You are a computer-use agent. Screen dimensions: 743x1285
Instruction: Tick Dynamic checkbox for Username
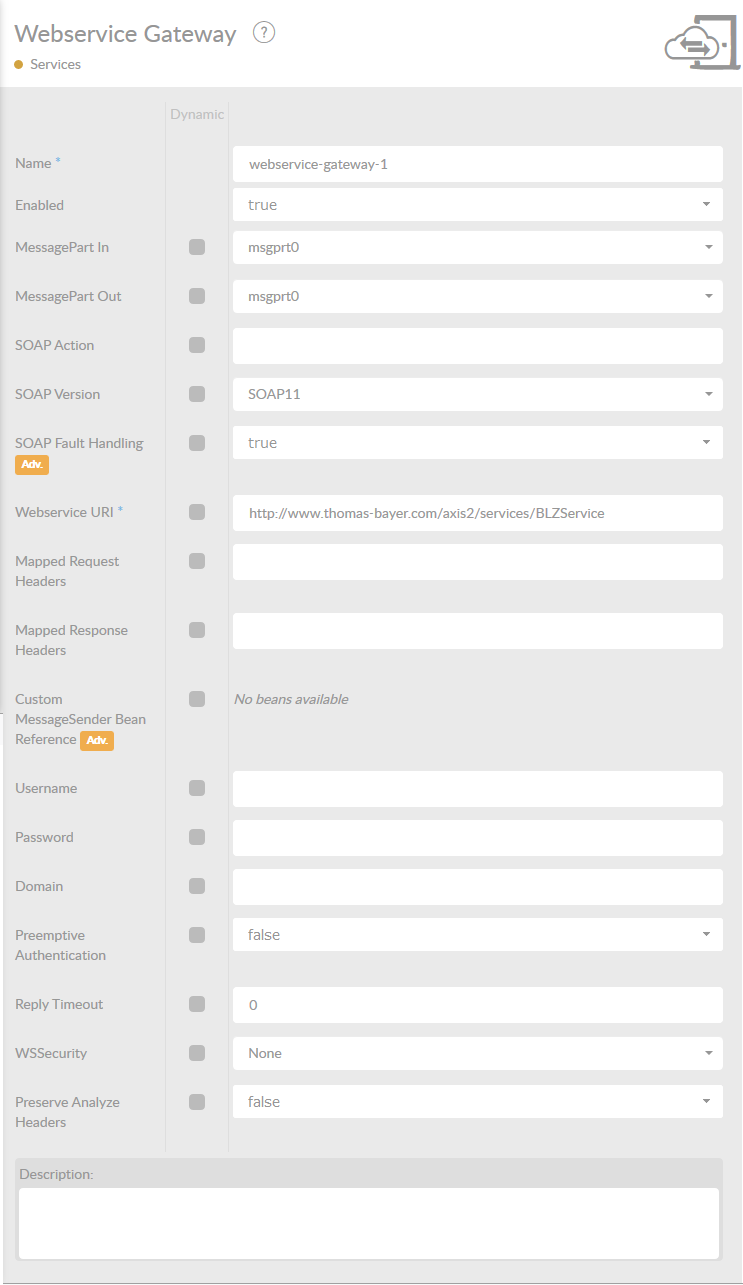tap(197, 788)
